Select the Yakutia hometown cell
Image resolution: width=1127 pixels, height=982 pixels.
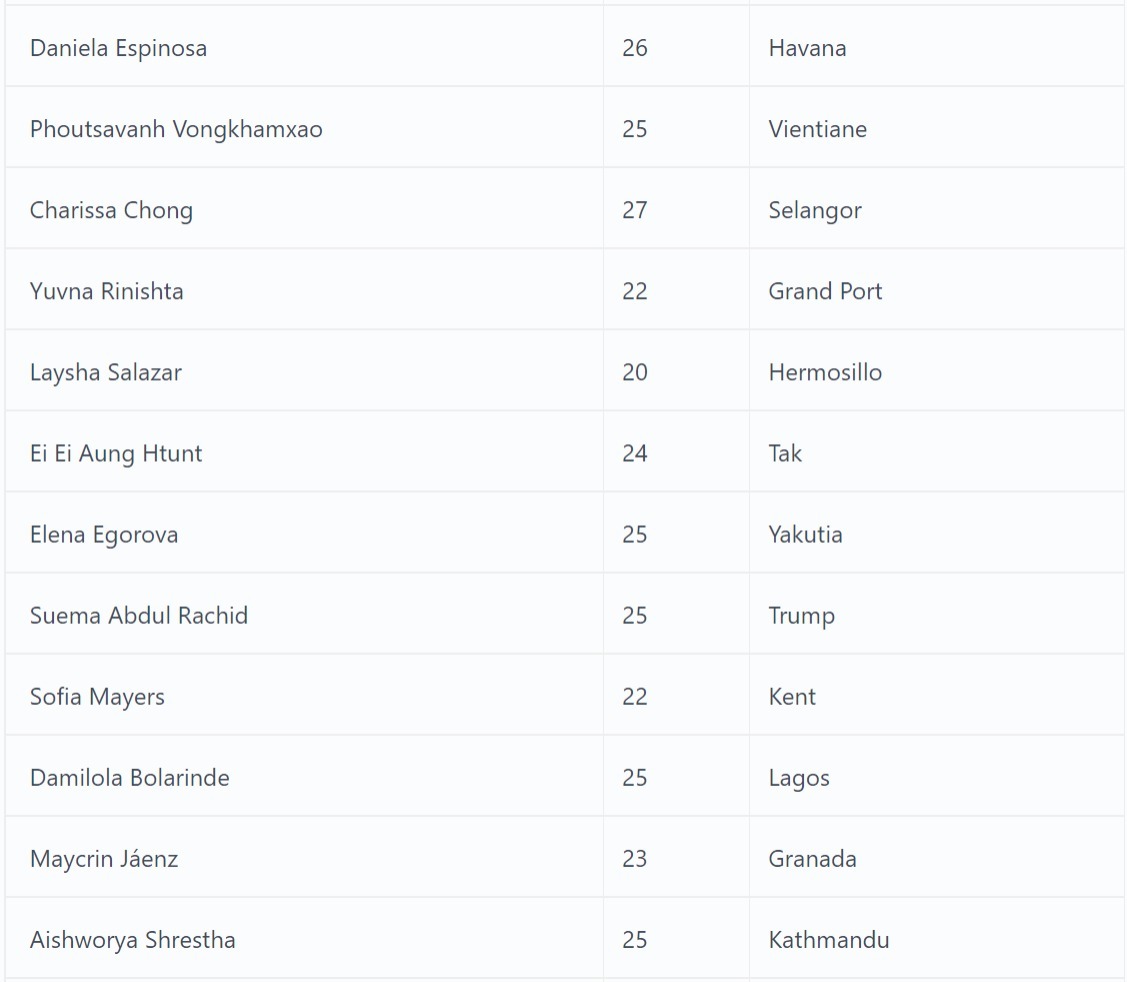pos(805,534)
